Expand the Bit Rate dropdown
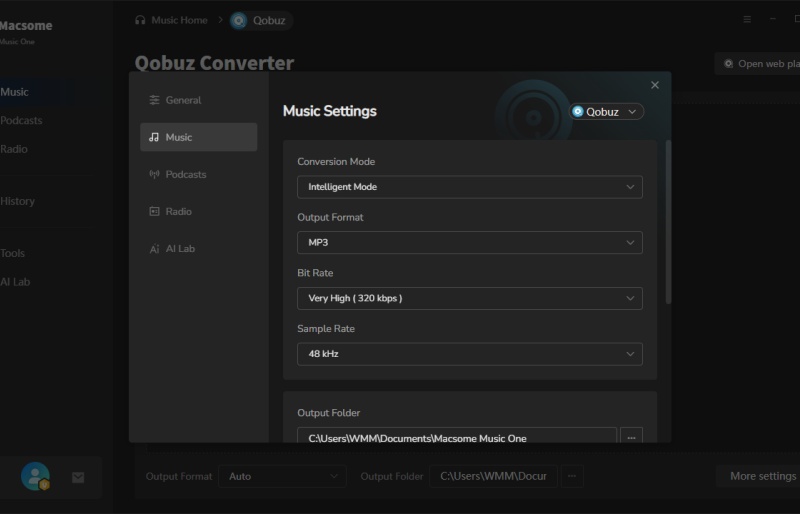Screen dimensions: 800x514 point(469,298)
